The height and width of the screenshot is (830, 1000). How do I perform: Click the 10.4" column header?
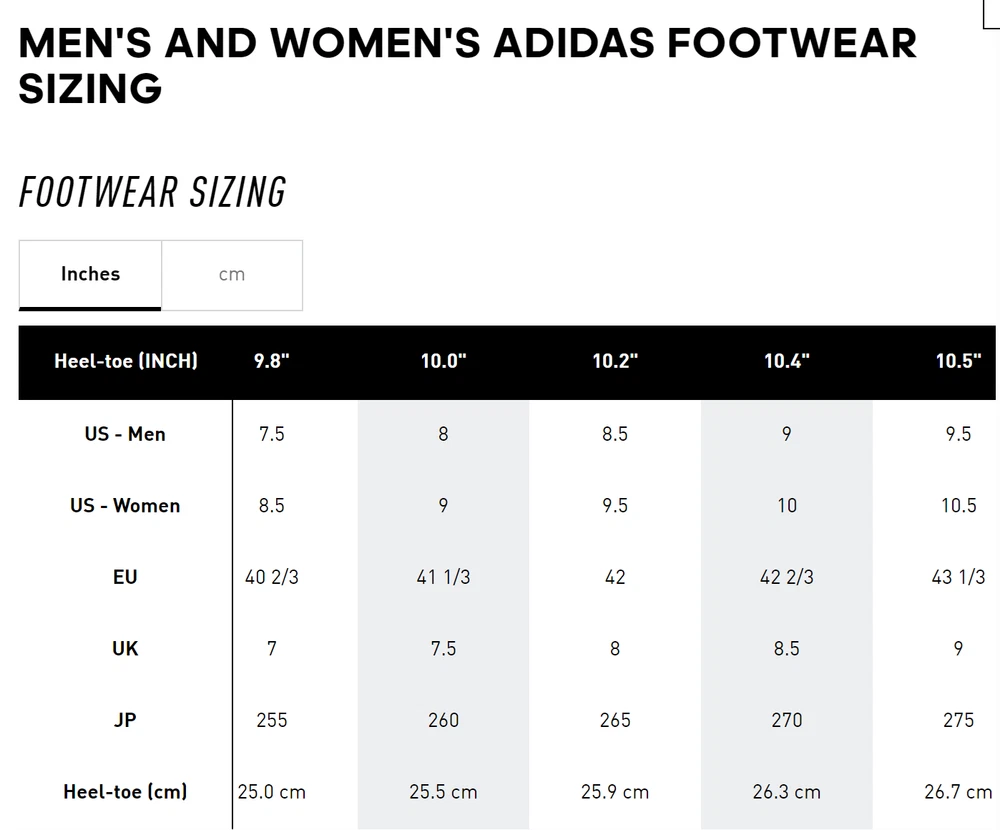tap(787, 362)
